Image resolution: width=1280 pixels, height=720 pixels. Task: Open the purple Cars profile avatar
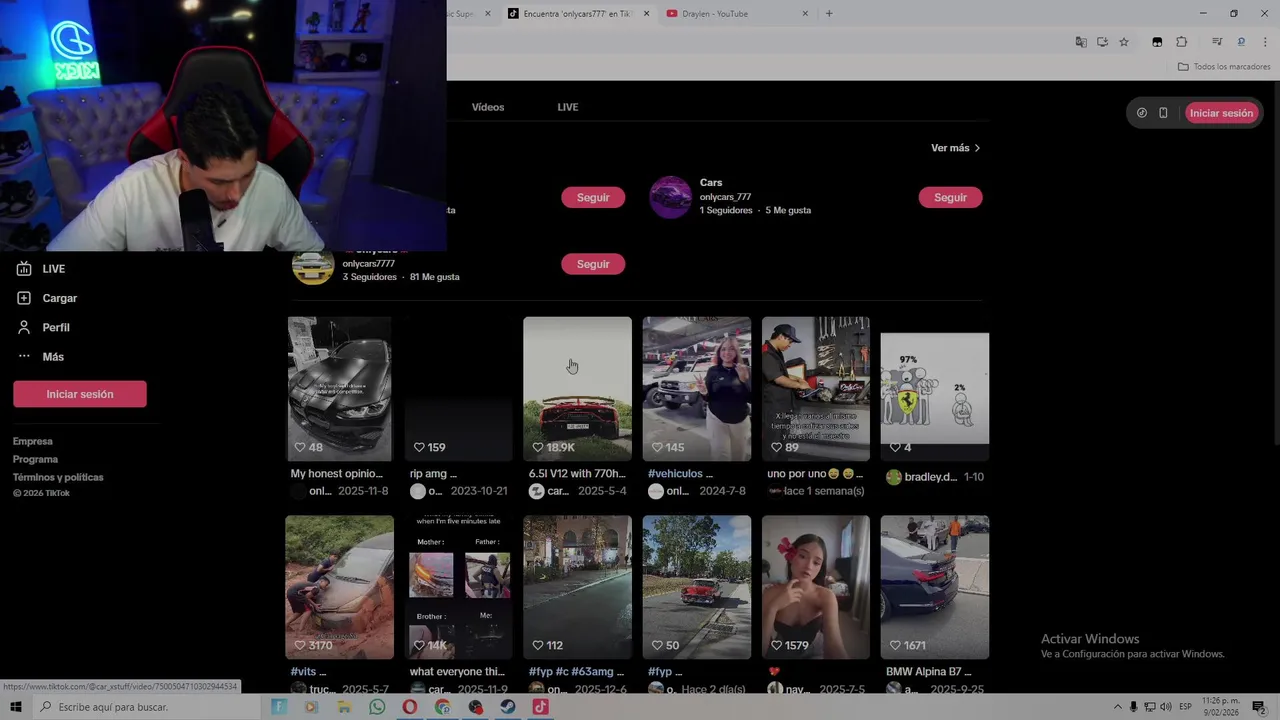[x=671, y=197]
